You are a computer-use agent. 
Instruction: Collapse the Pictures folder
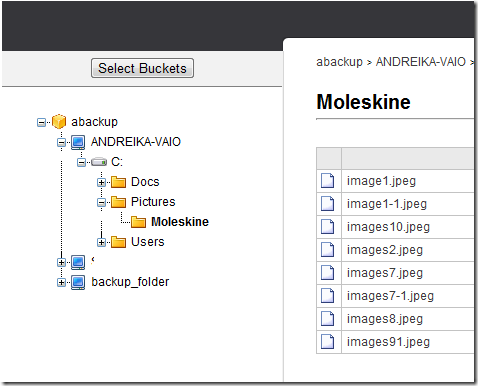[x=101, y=202]
